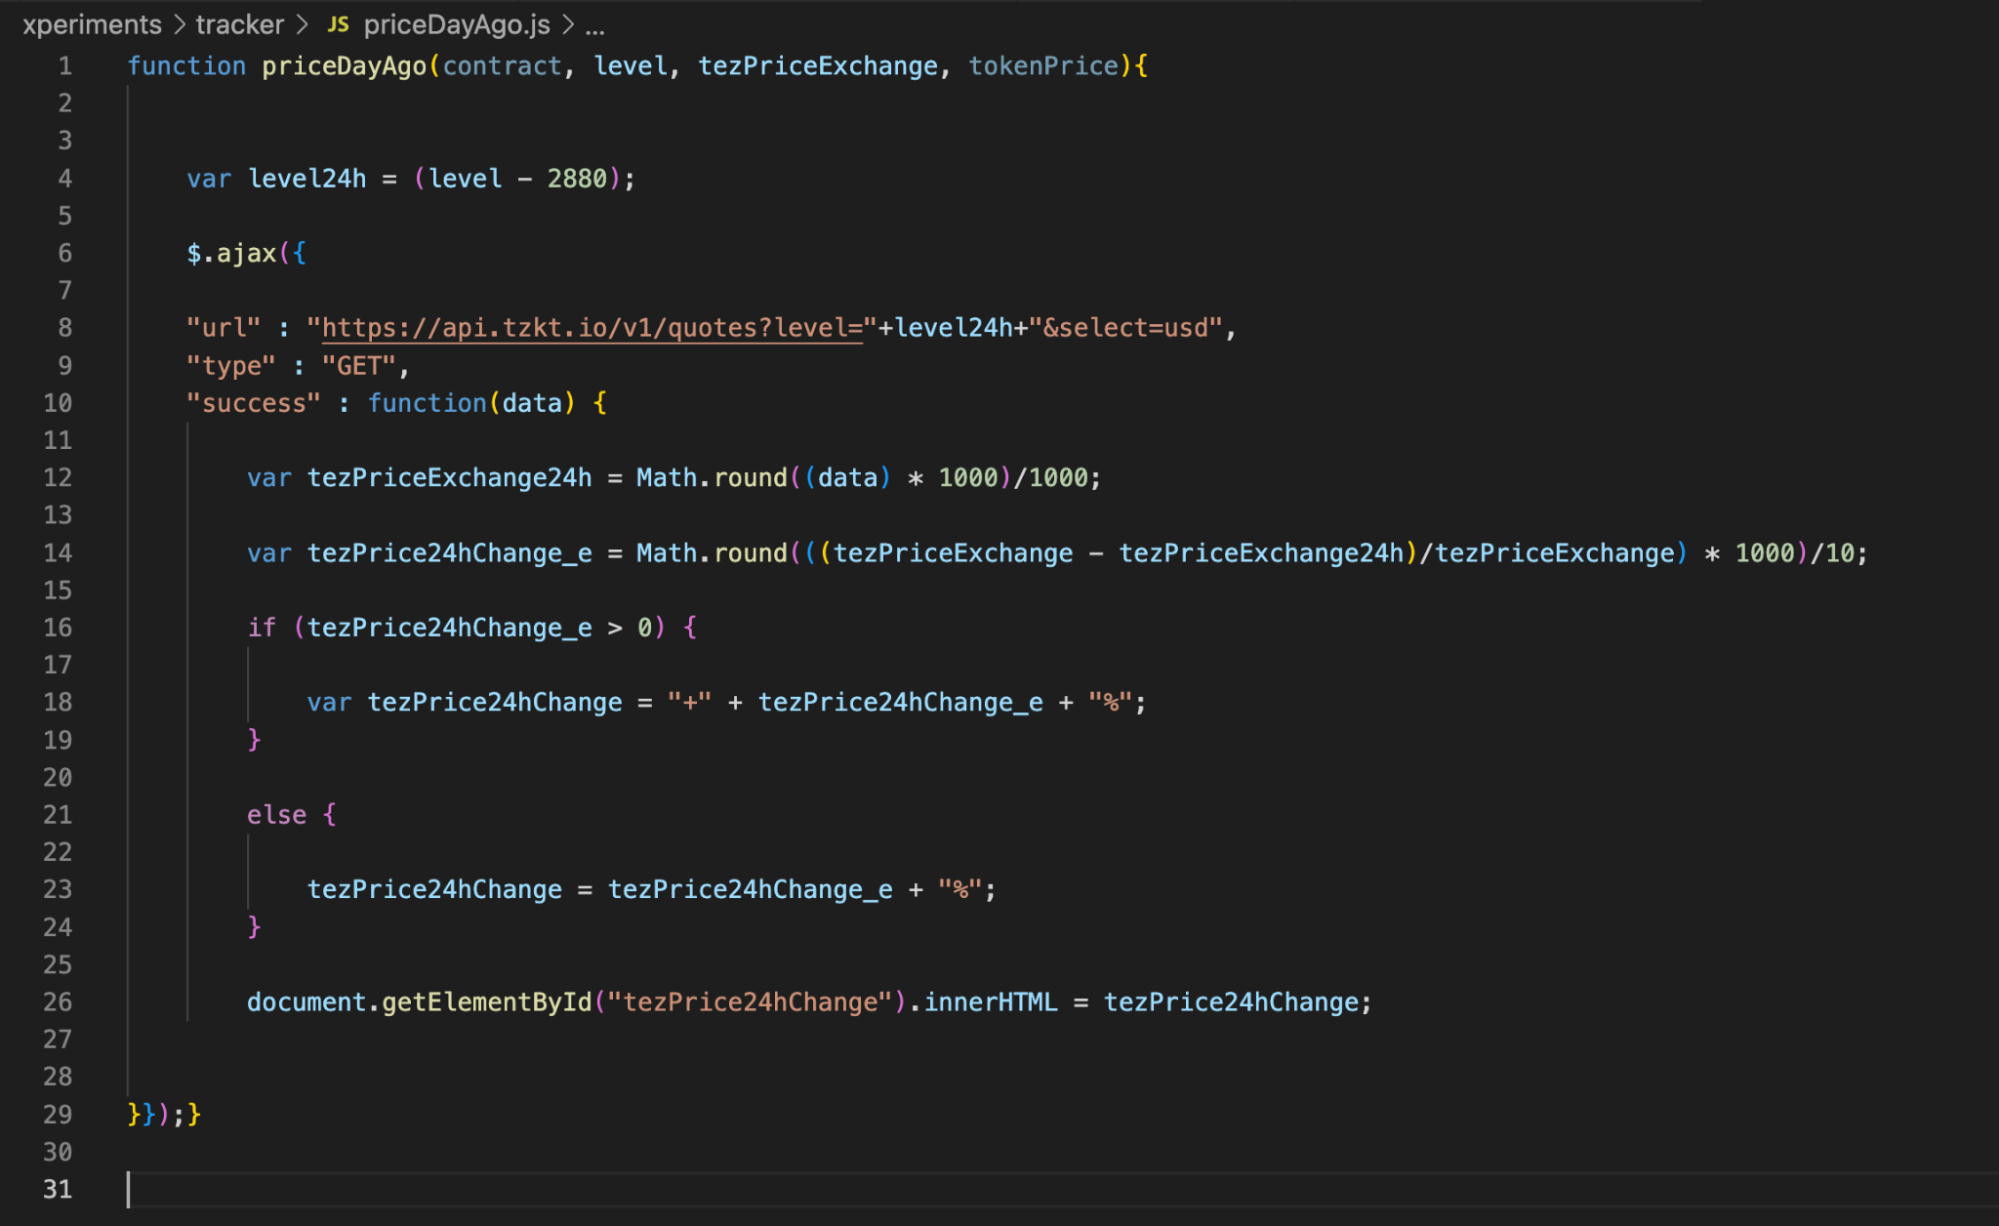The height and width of the screenshot is (1226, 1999).
Task: Open the priceDayAgo.js breadcrumb item
Action: (x=456, y=24)
